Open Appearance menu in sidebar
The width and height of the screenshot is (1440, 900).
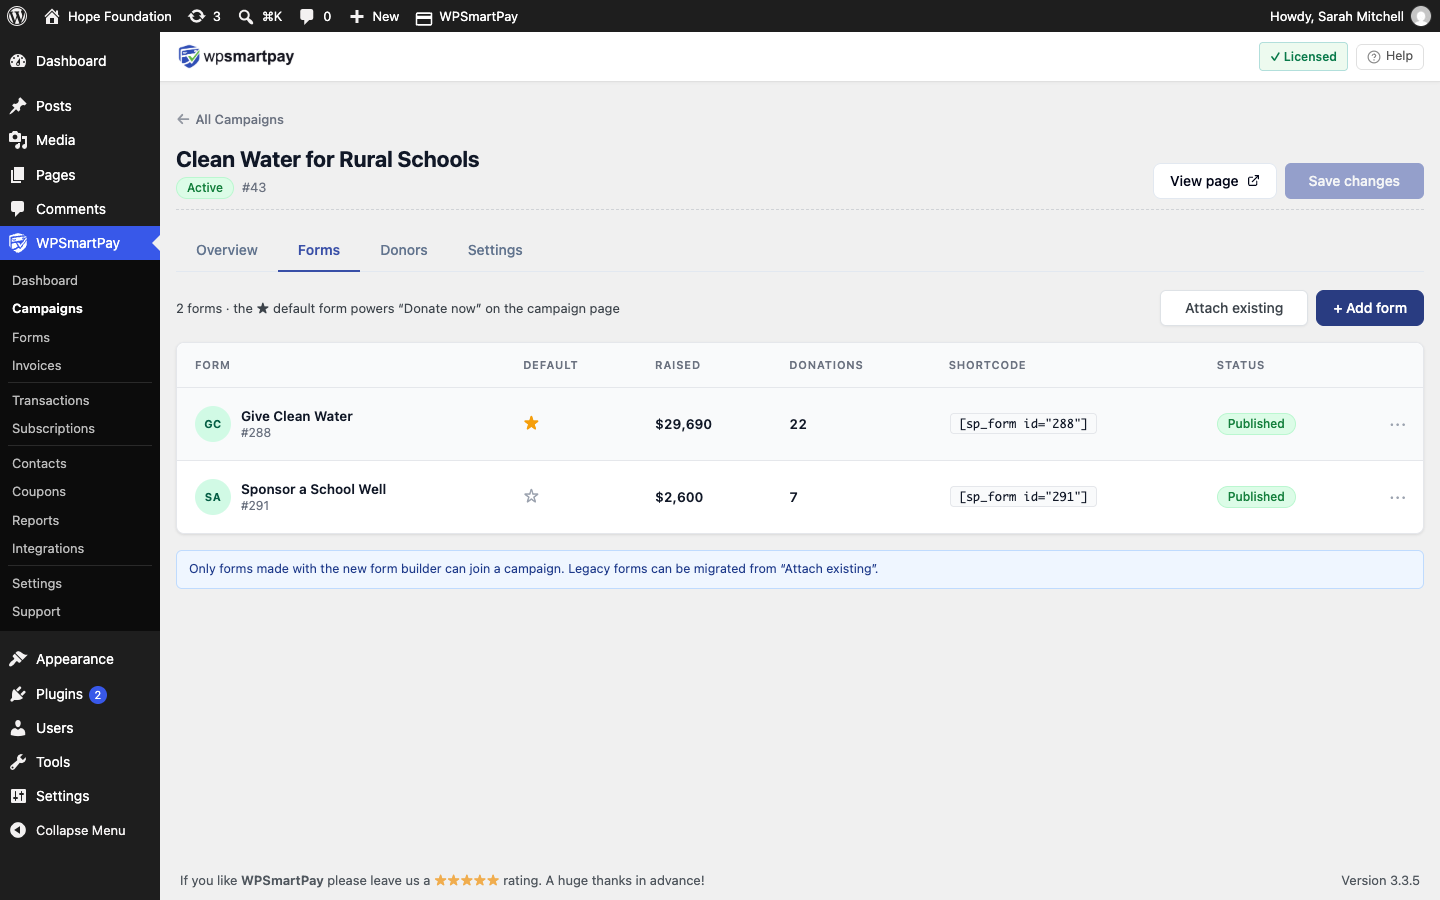click(x=80, y=659)
